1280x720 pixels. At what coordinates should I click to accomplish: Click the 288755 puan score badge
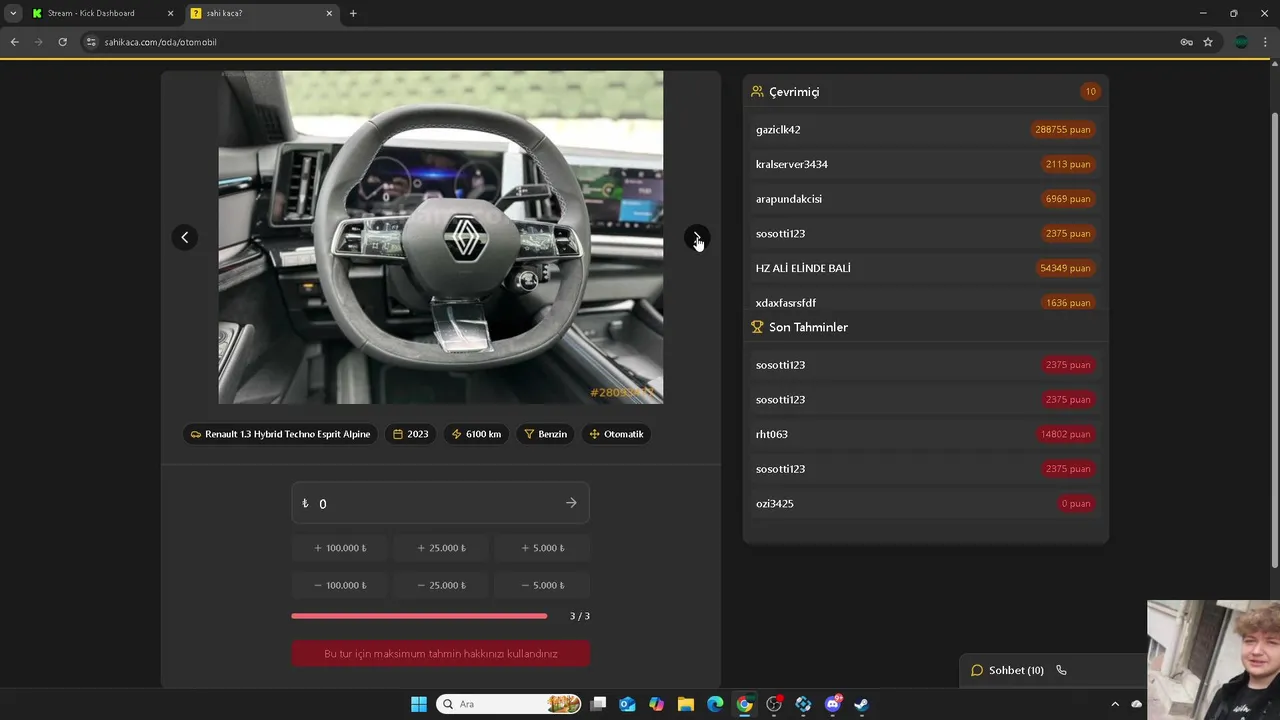pos(1063,129)
